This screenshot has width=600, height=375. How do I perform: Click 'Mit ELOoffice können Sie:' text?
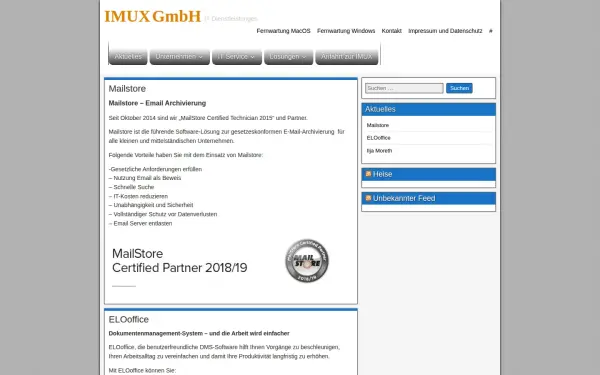(x=142, y=370)
